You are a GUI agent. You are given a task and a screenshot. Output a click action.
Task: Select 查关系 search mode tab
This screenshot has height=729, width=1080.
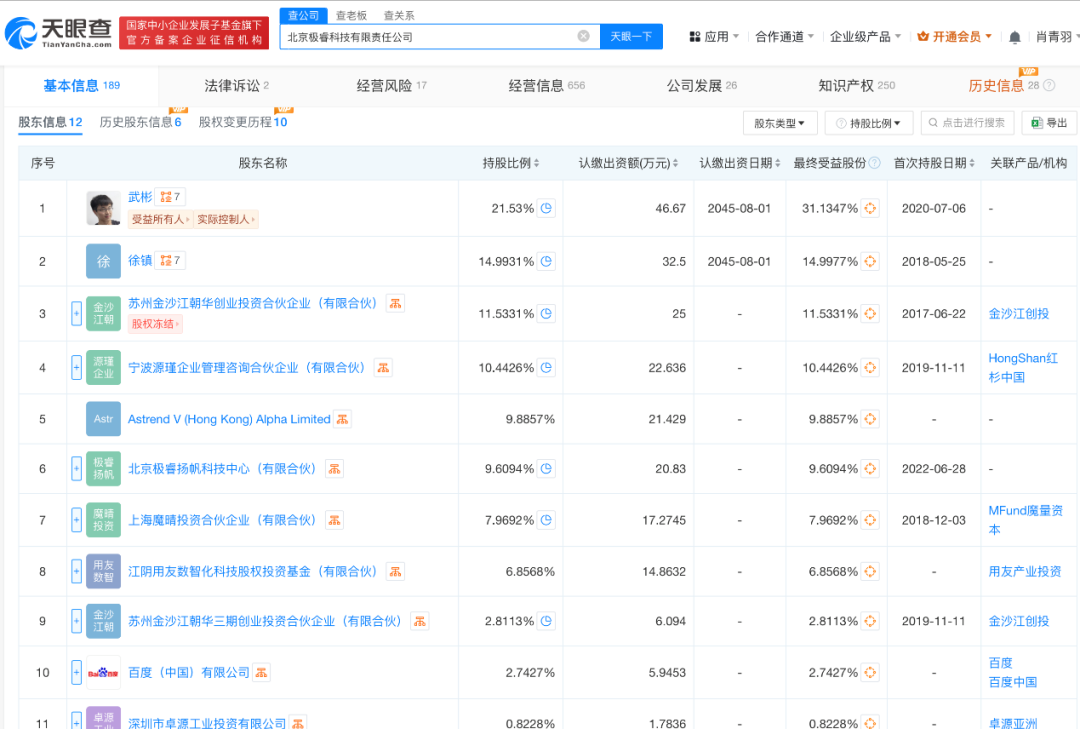point(399,15)
